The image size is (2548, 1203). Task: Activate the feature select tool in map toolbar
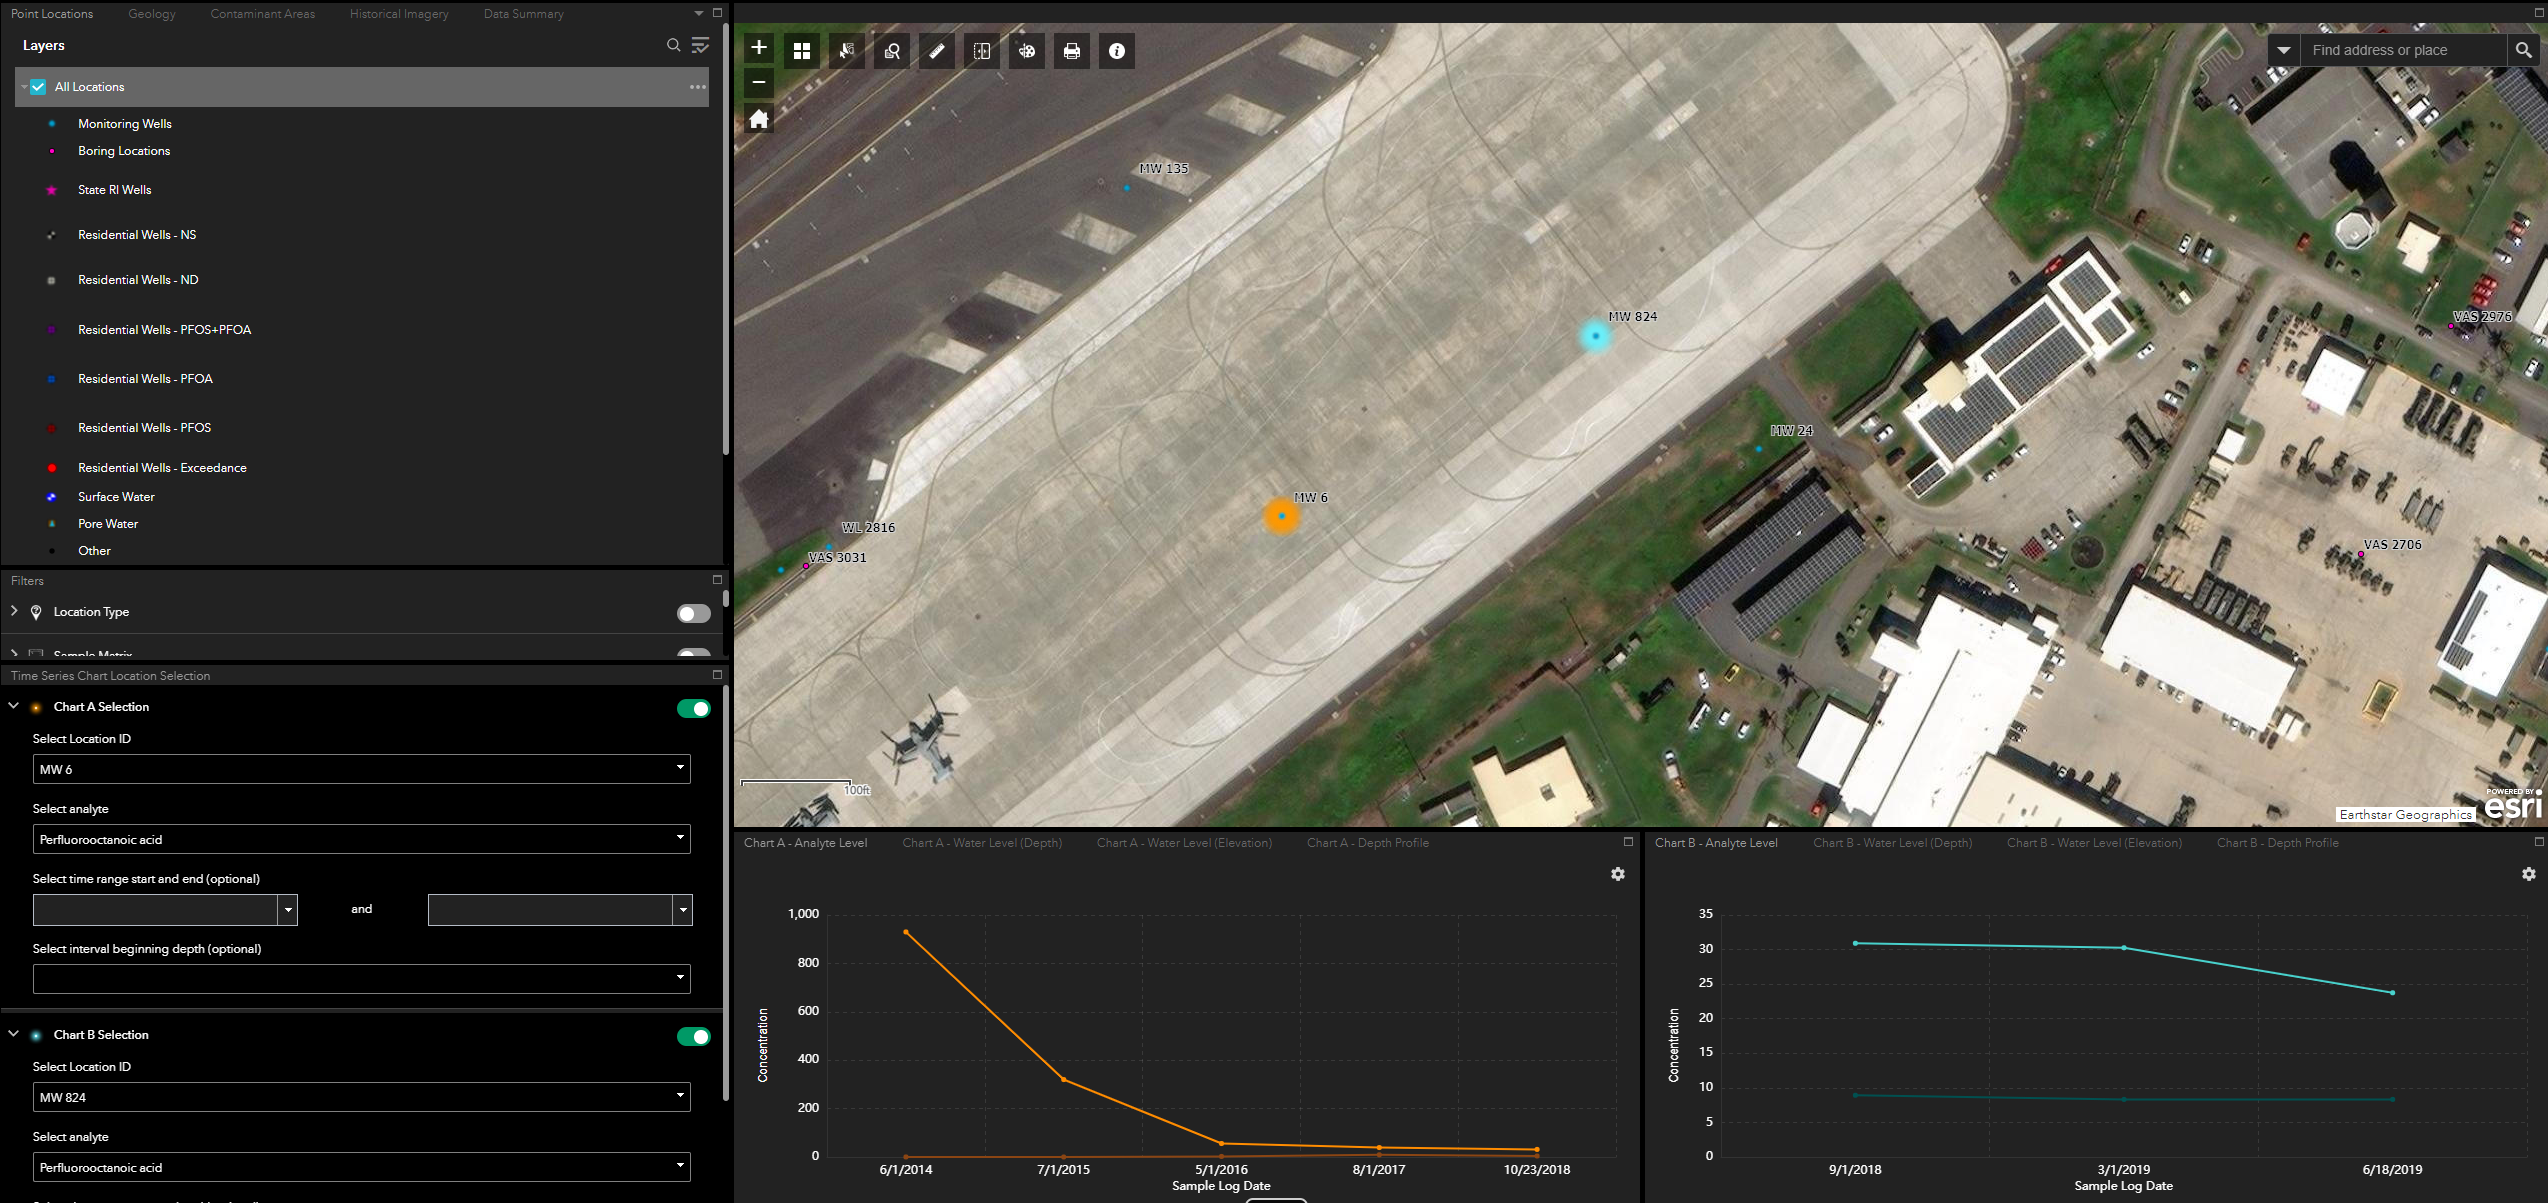tap(847, 51)
